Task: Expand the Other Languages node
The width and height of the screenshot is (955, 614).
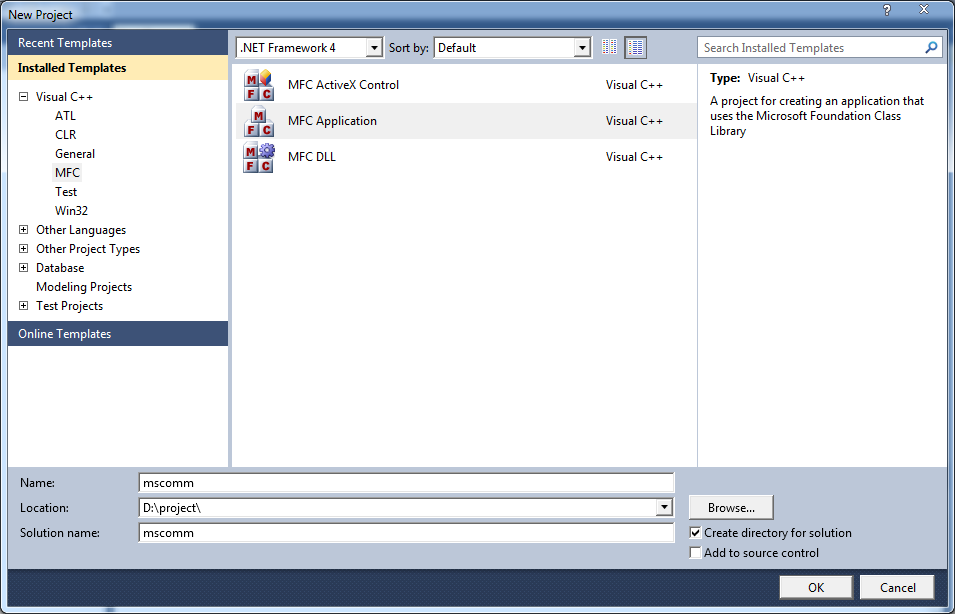Action: pos(24,230)
